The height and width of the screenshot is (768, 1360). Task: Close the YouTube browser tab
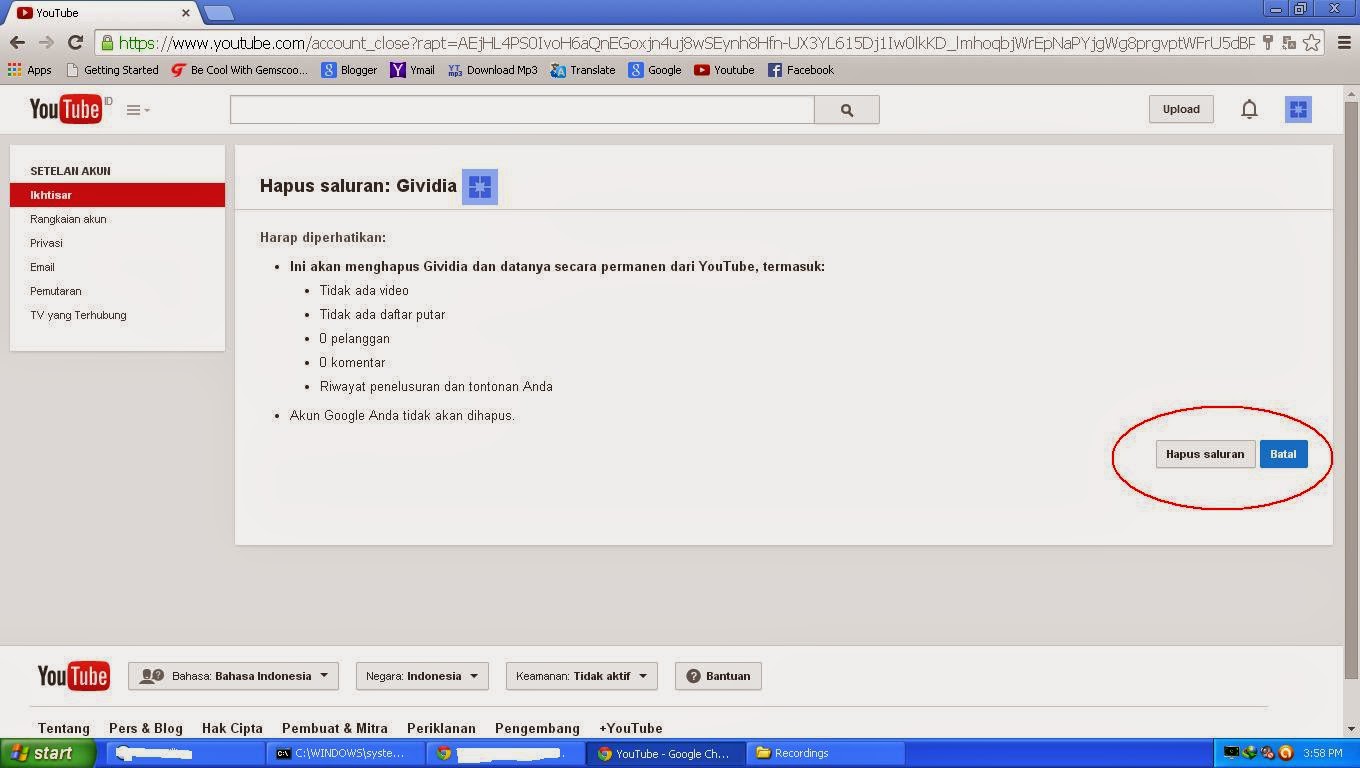pyautogui.click(x=185, y=13)
